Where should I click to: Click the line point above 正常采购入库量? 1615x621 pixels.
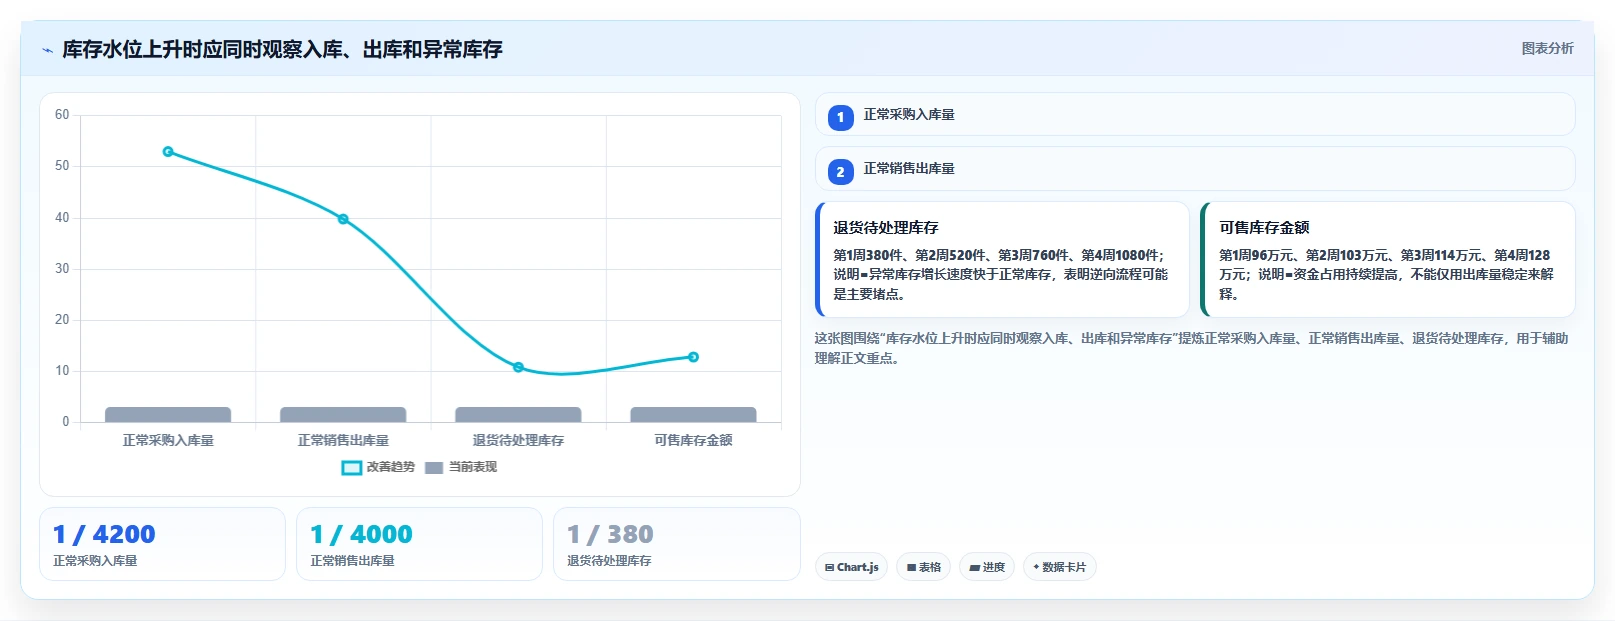168,152
